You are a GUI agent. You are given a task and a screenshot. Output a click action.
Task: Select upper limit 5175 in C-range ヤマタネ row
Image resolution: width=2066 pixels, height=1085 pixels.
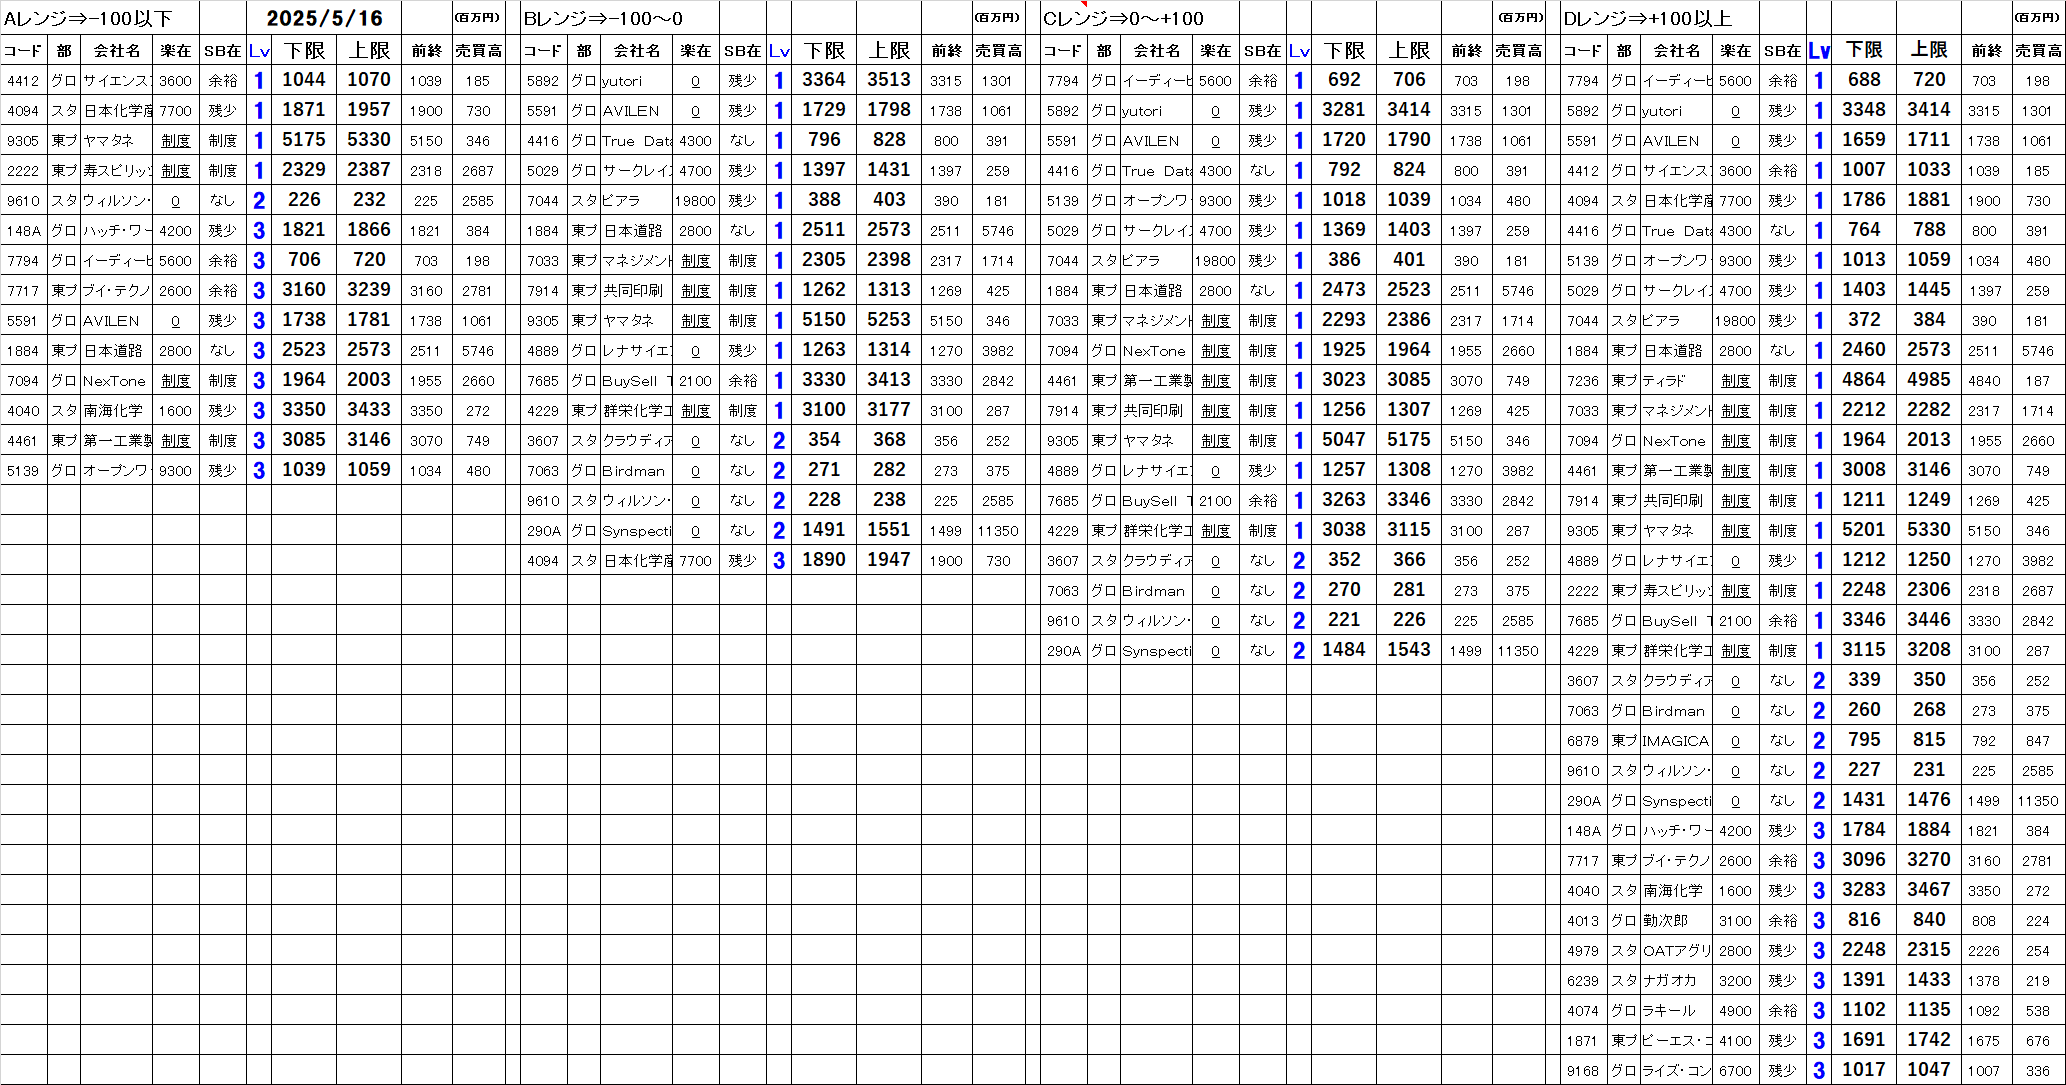point(1409,440)
